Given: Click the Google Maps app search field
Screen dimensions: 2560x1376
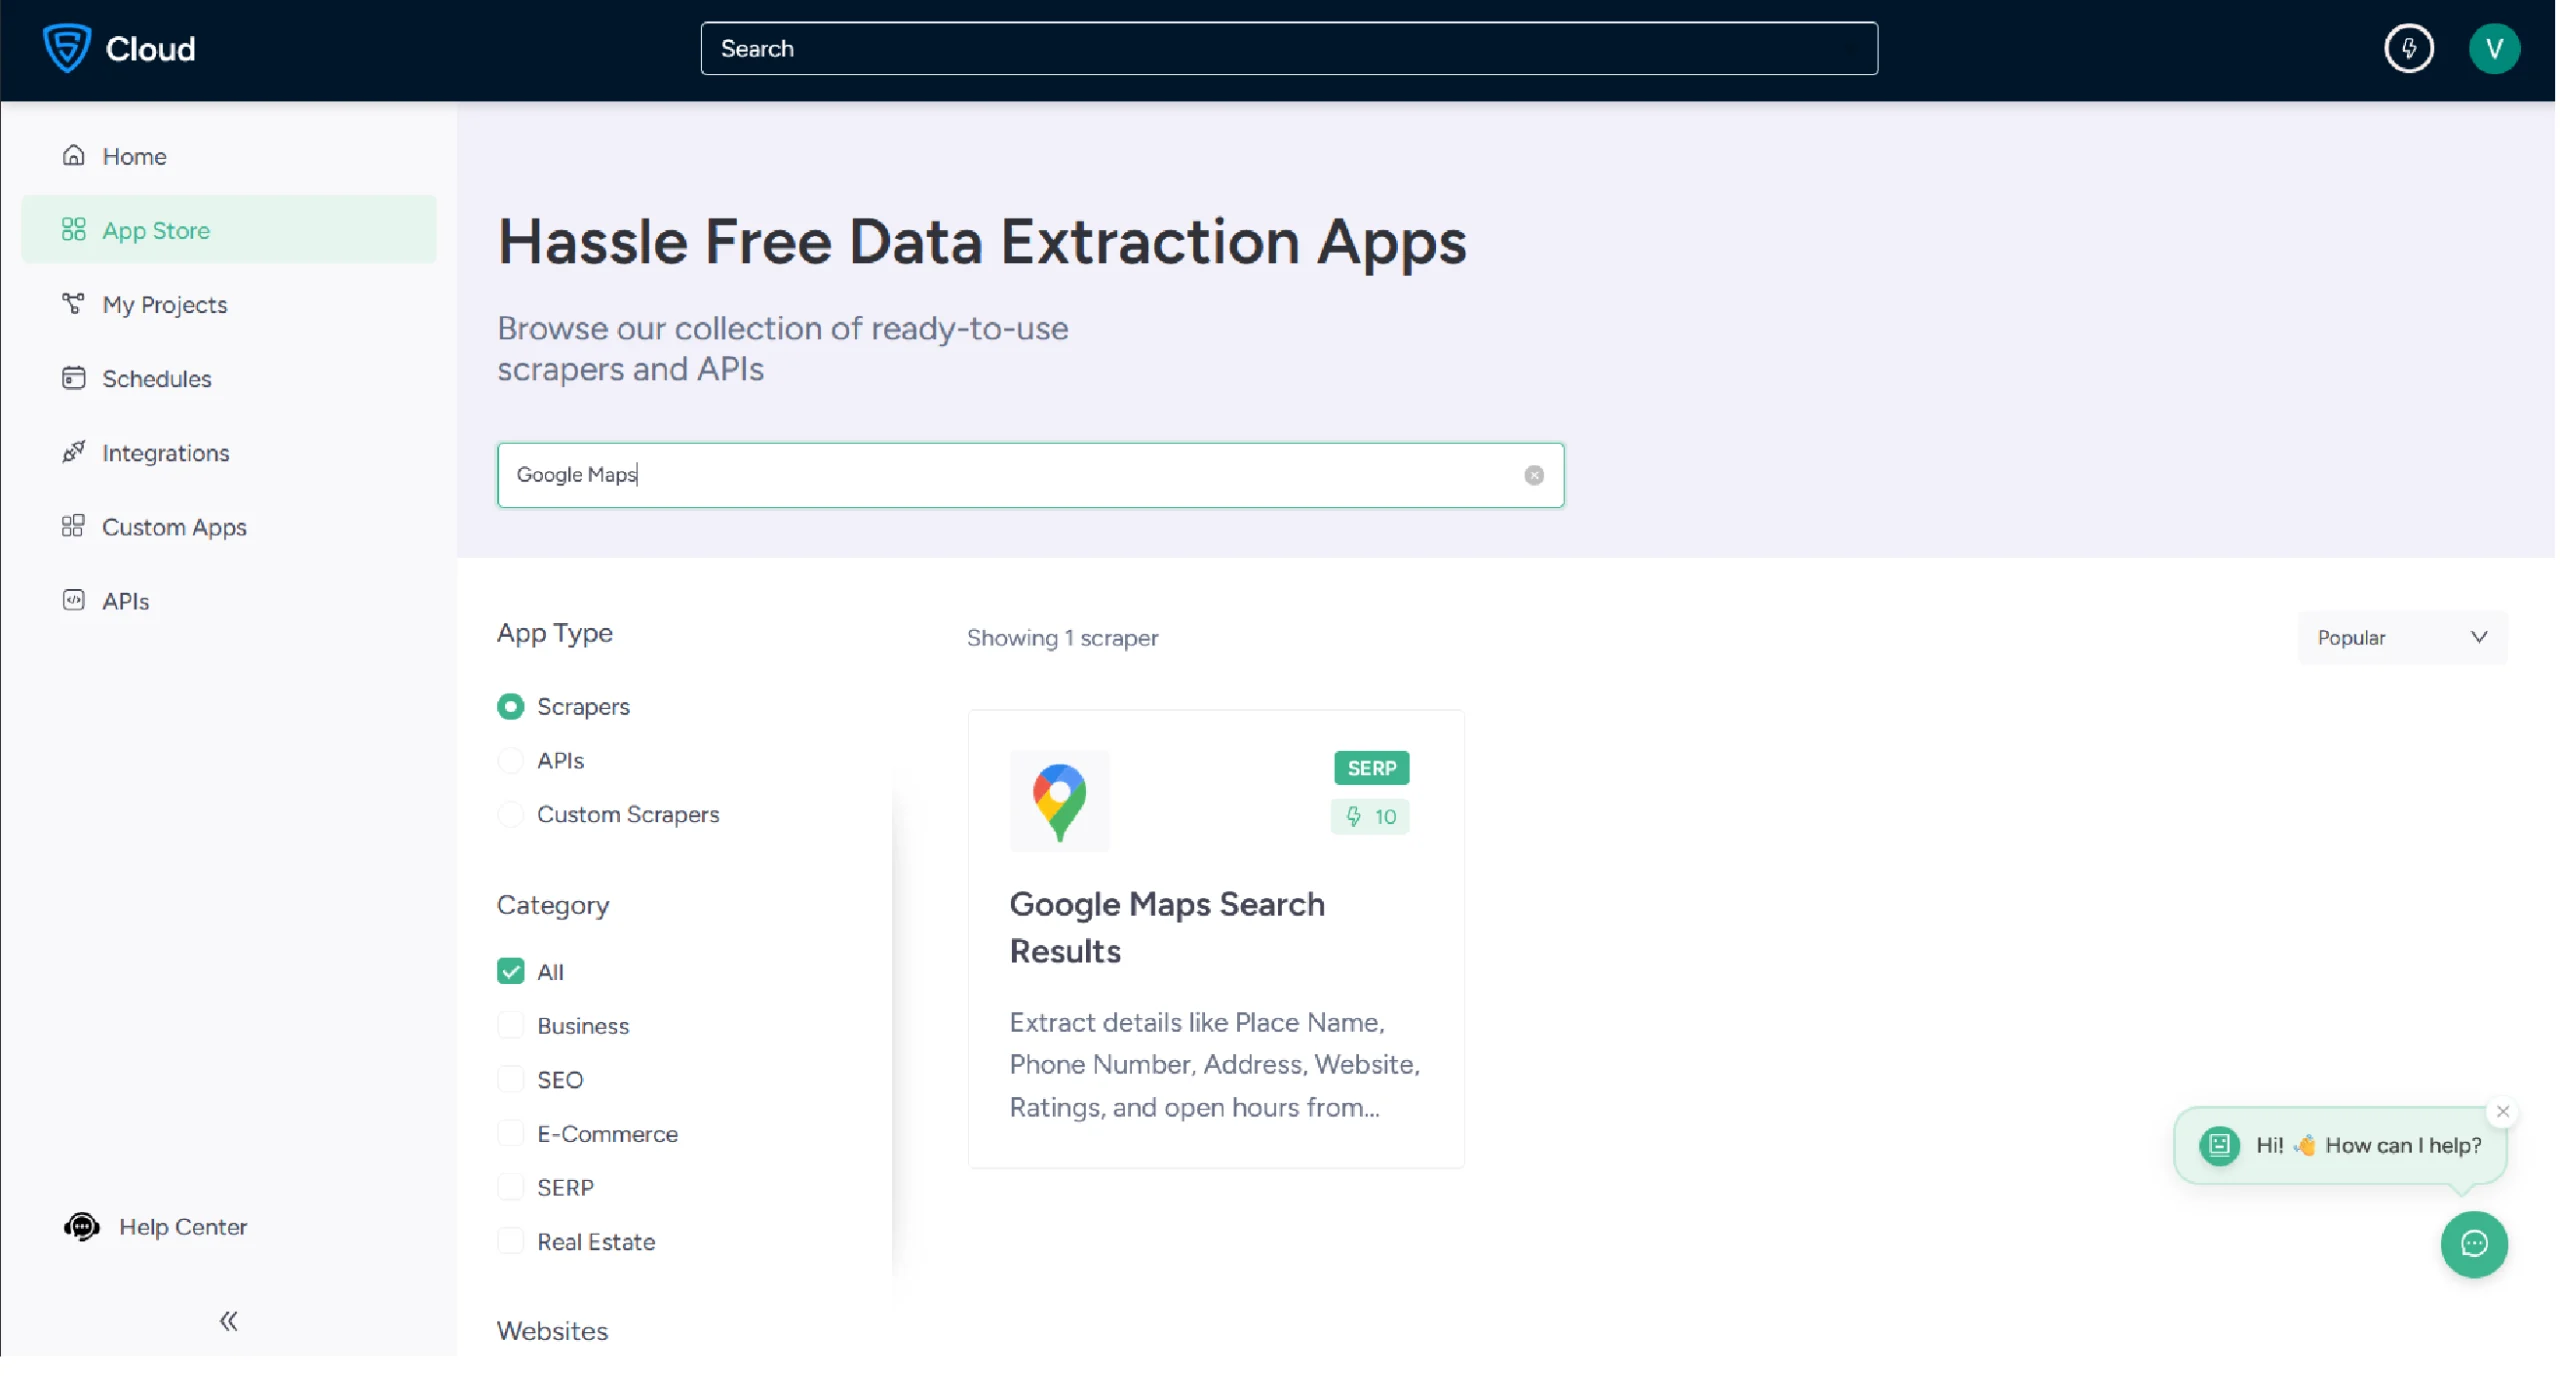Looking at the screenshot, I should point(1030,475).
